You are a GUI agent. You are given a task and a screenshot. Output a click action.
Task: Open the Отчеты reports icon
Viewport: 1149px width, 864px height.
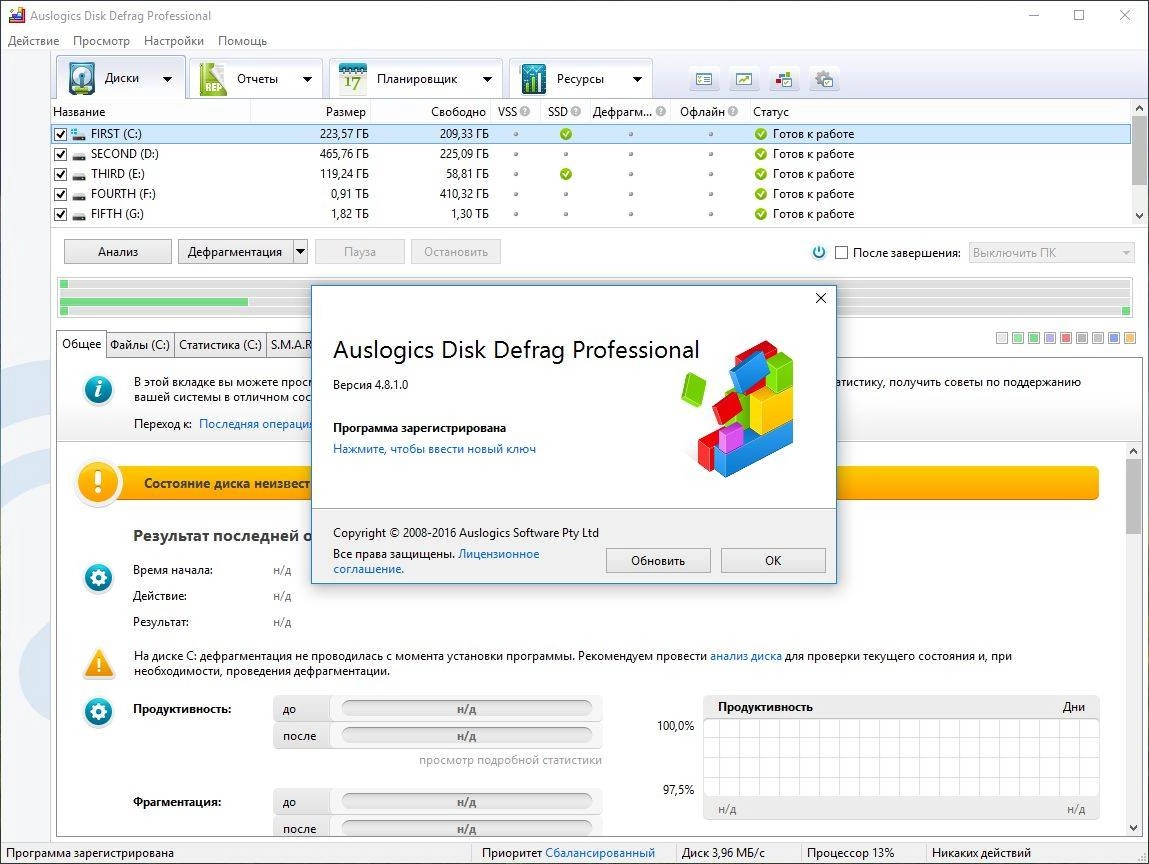pyautogui.click(x=213, y=78)
